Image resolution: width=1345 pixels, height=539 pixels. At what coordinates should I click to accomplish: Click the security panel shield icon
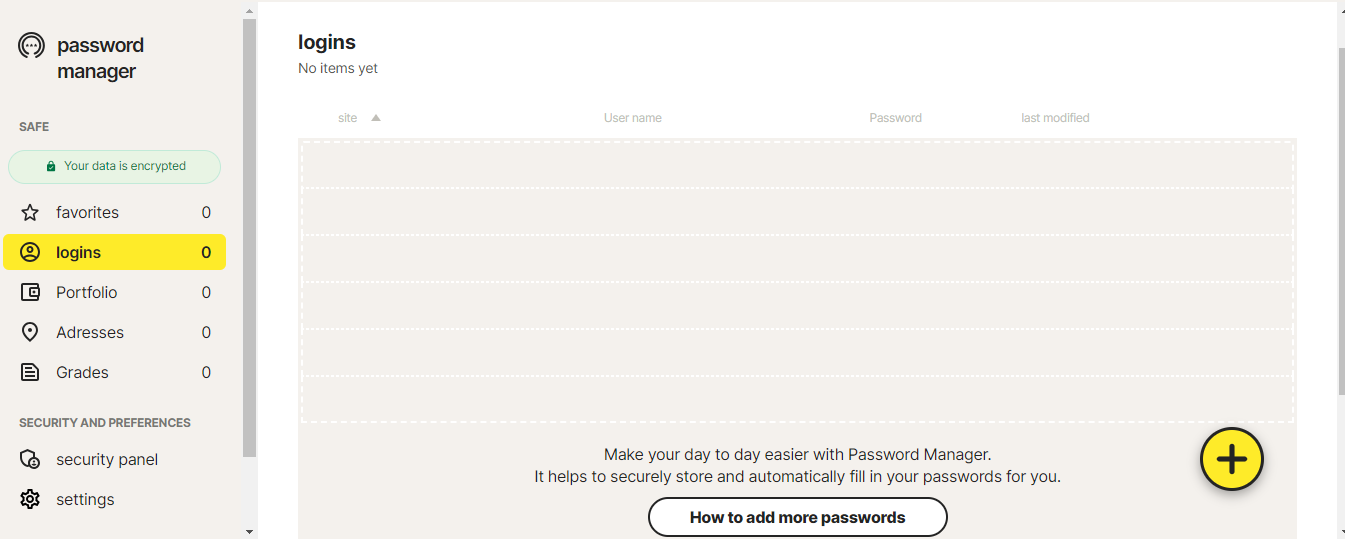pyautogui.click(x=30, y=460)
